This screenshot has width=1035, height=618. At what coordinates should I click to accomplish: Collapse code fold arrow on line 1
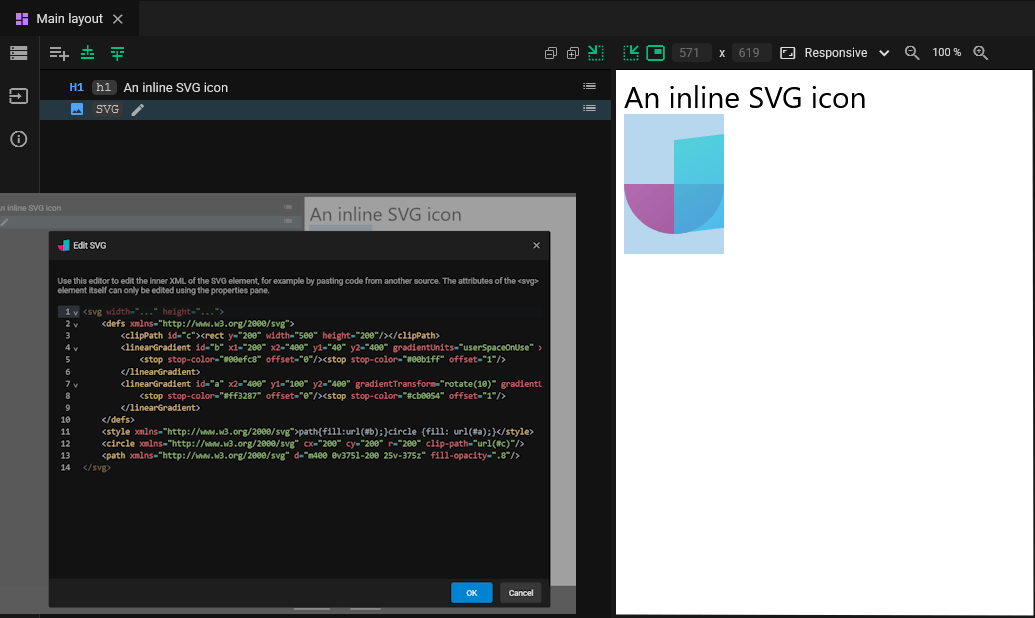[76, 313]
